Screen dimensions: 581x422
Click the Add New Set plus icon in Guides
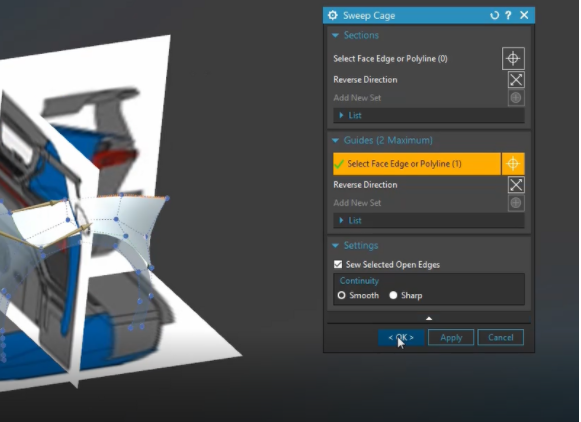click(516, 203)
